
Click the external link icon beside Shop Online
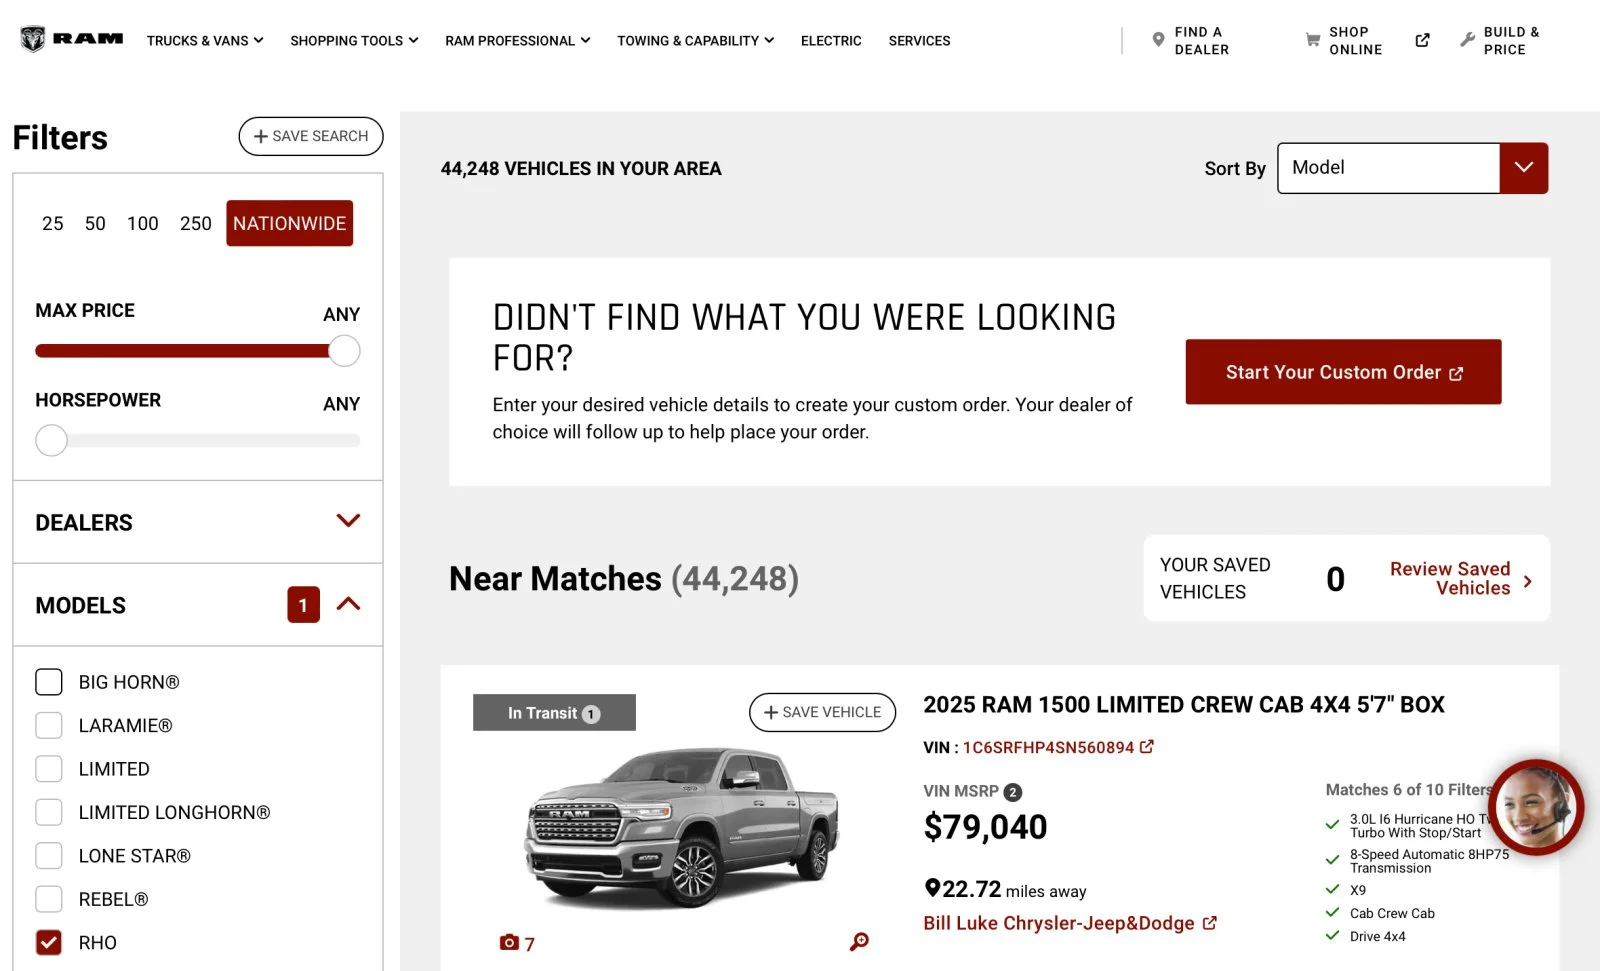point(1422,40)
